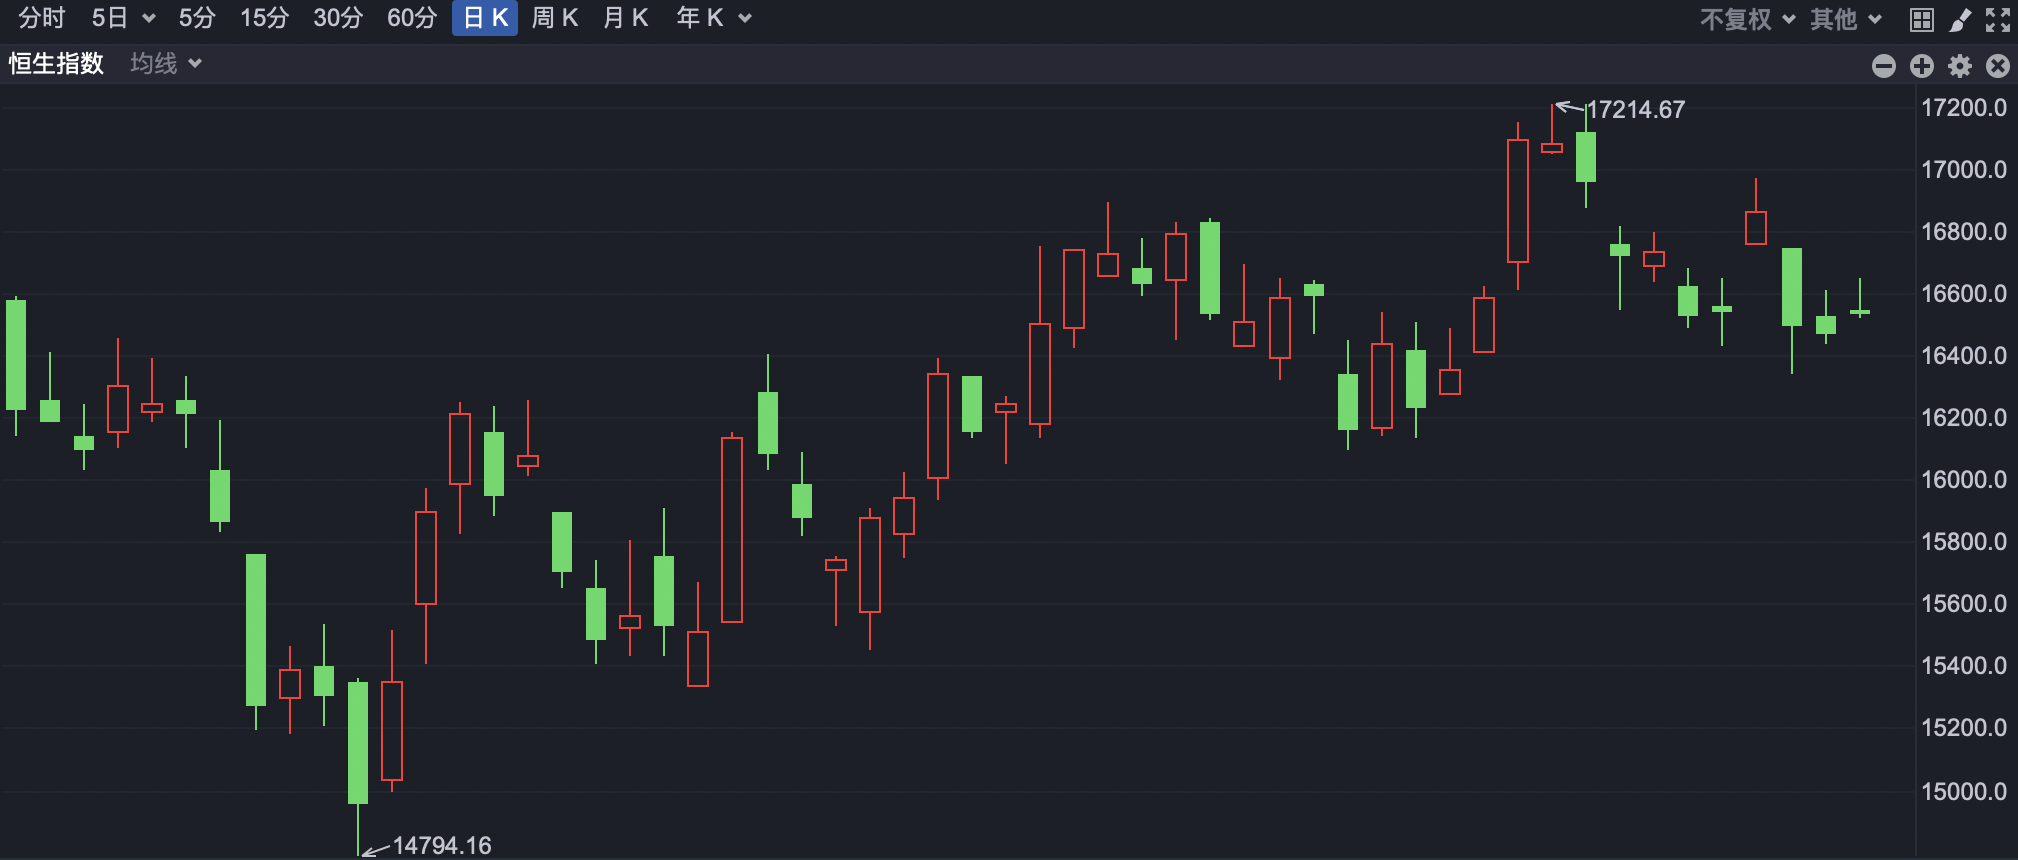Switch to the 分时 intraday view
Image resolution: width=2018 pixels, height=860 pixels.
click(41, 18)
